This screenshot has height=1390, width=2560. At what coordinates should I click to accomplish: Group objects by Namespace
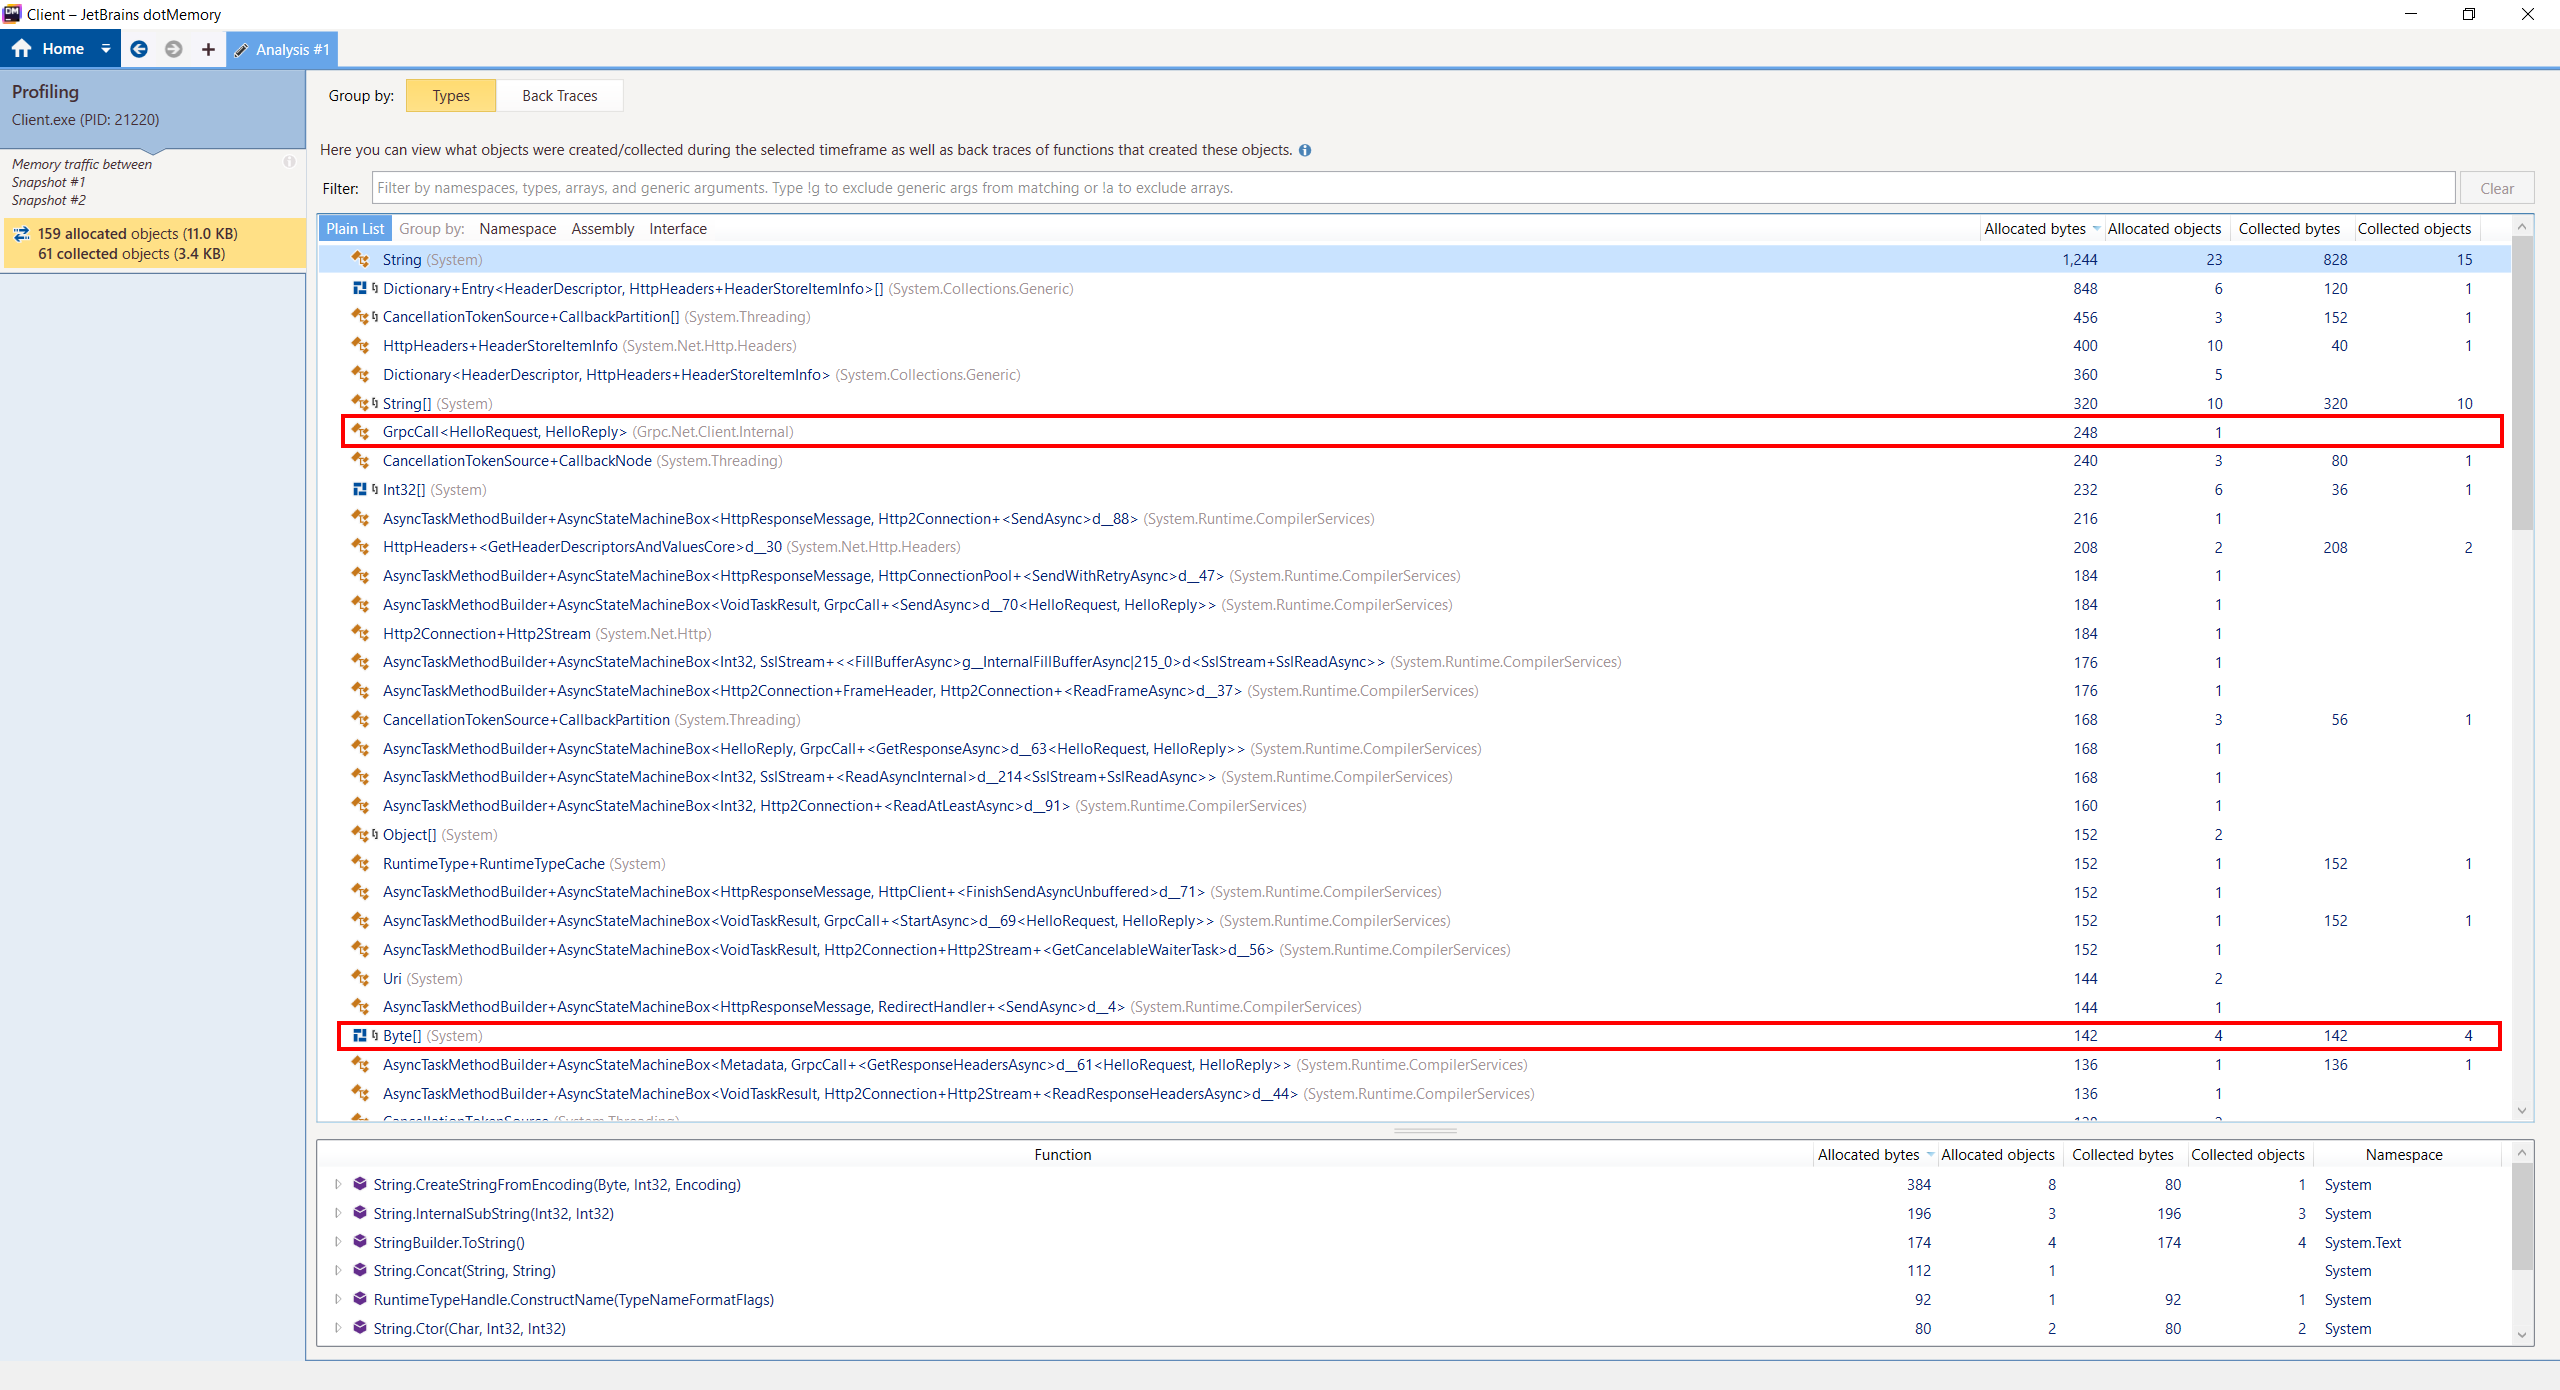coord(517,228)
